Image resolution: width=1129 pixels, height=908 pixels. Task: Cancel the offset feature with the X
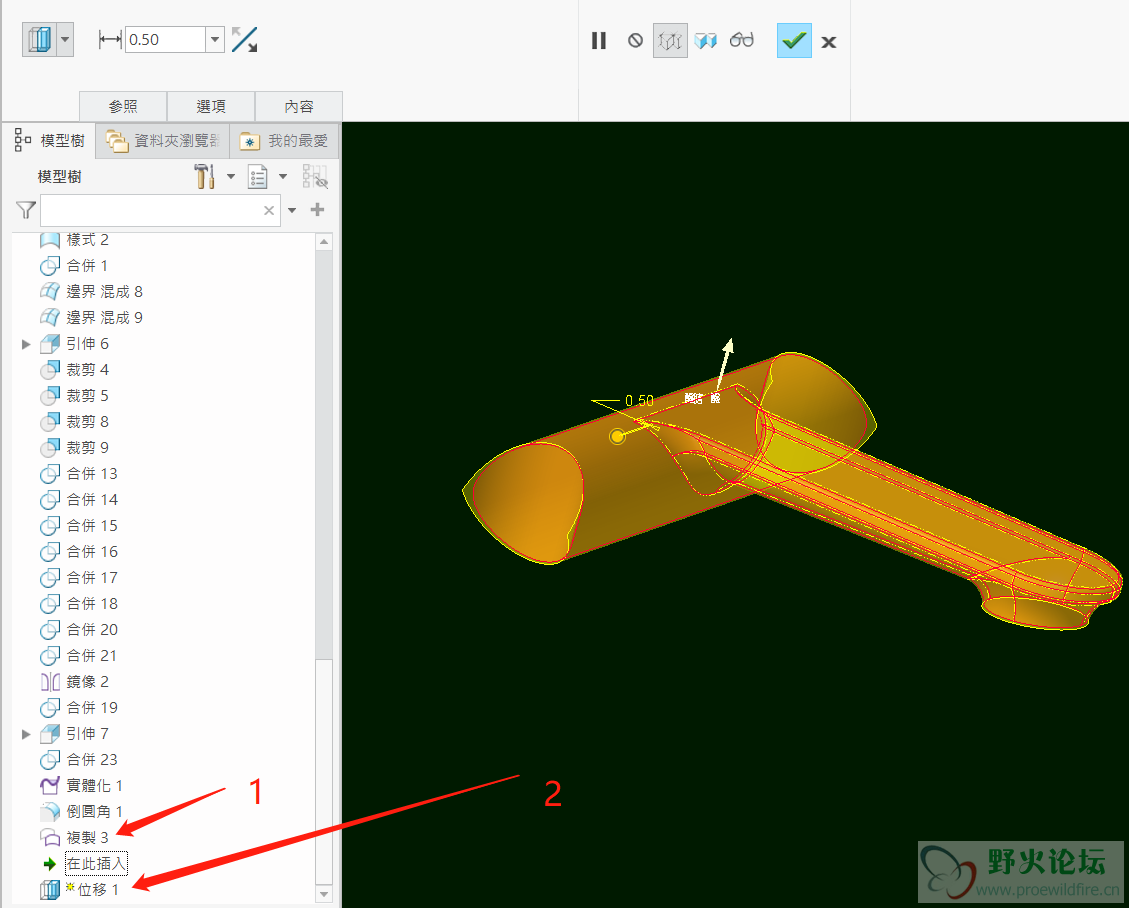click(x=829, y=42)
